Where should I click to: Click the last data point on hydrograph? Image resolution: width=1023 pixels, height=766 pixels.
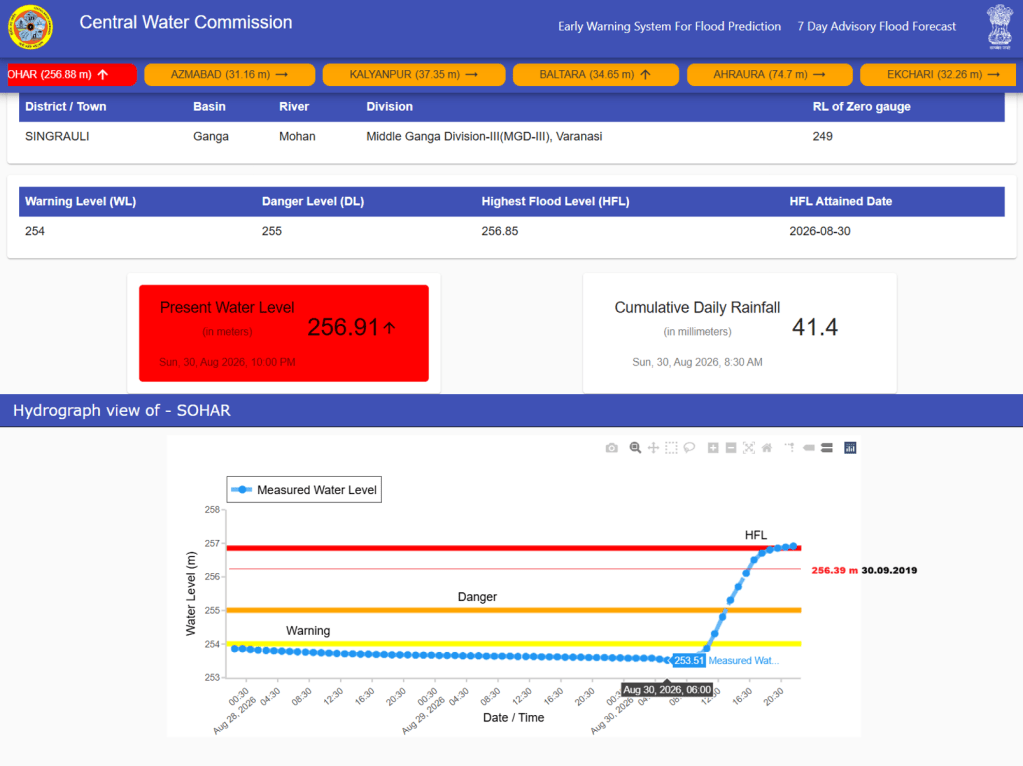pyautogui.click(x=793, y=546)
